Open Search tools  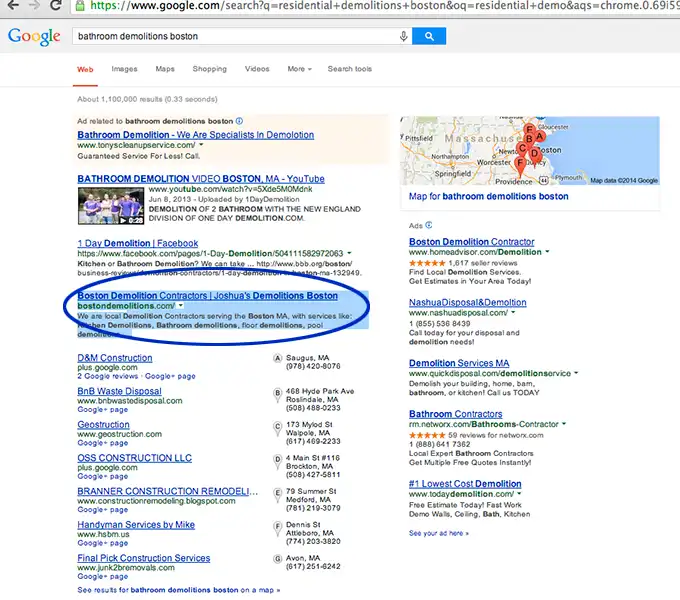(350, 69)
